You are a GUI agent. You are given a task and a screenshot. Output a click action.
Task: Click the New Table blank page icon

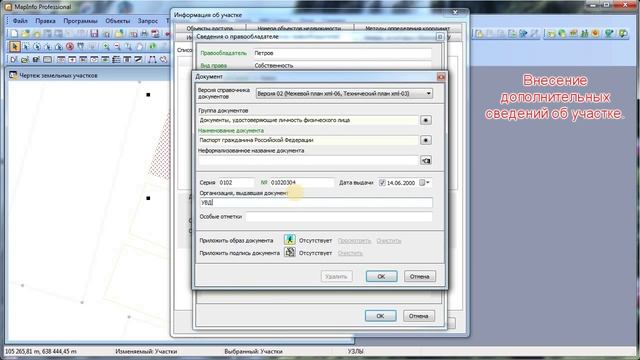click(14, 34)
